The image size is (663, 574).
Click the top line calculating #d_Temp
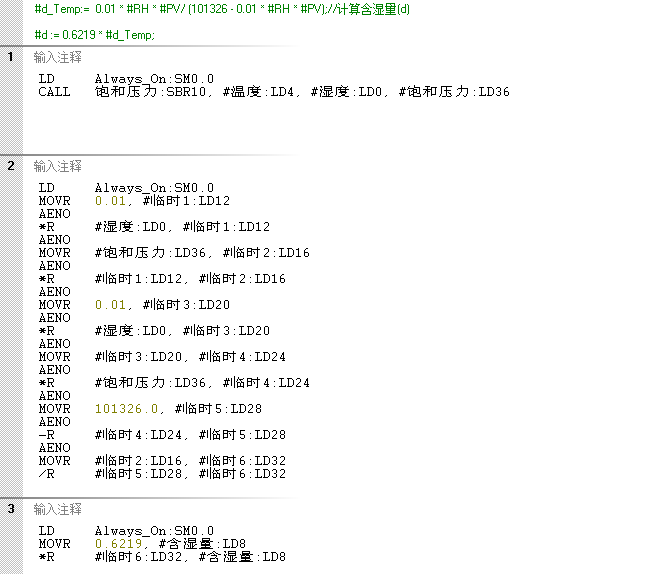pos(222,10)
